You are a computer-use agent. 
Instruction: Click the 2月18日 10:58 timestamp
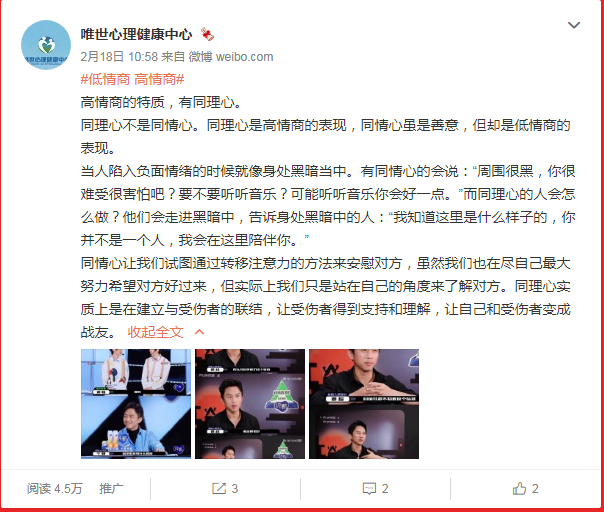coord(119,57)
